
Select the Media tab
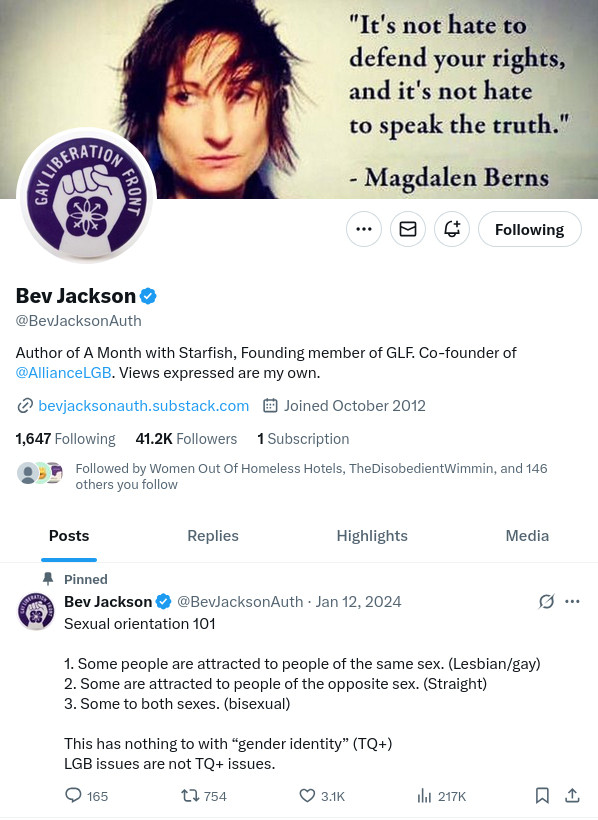527,536
